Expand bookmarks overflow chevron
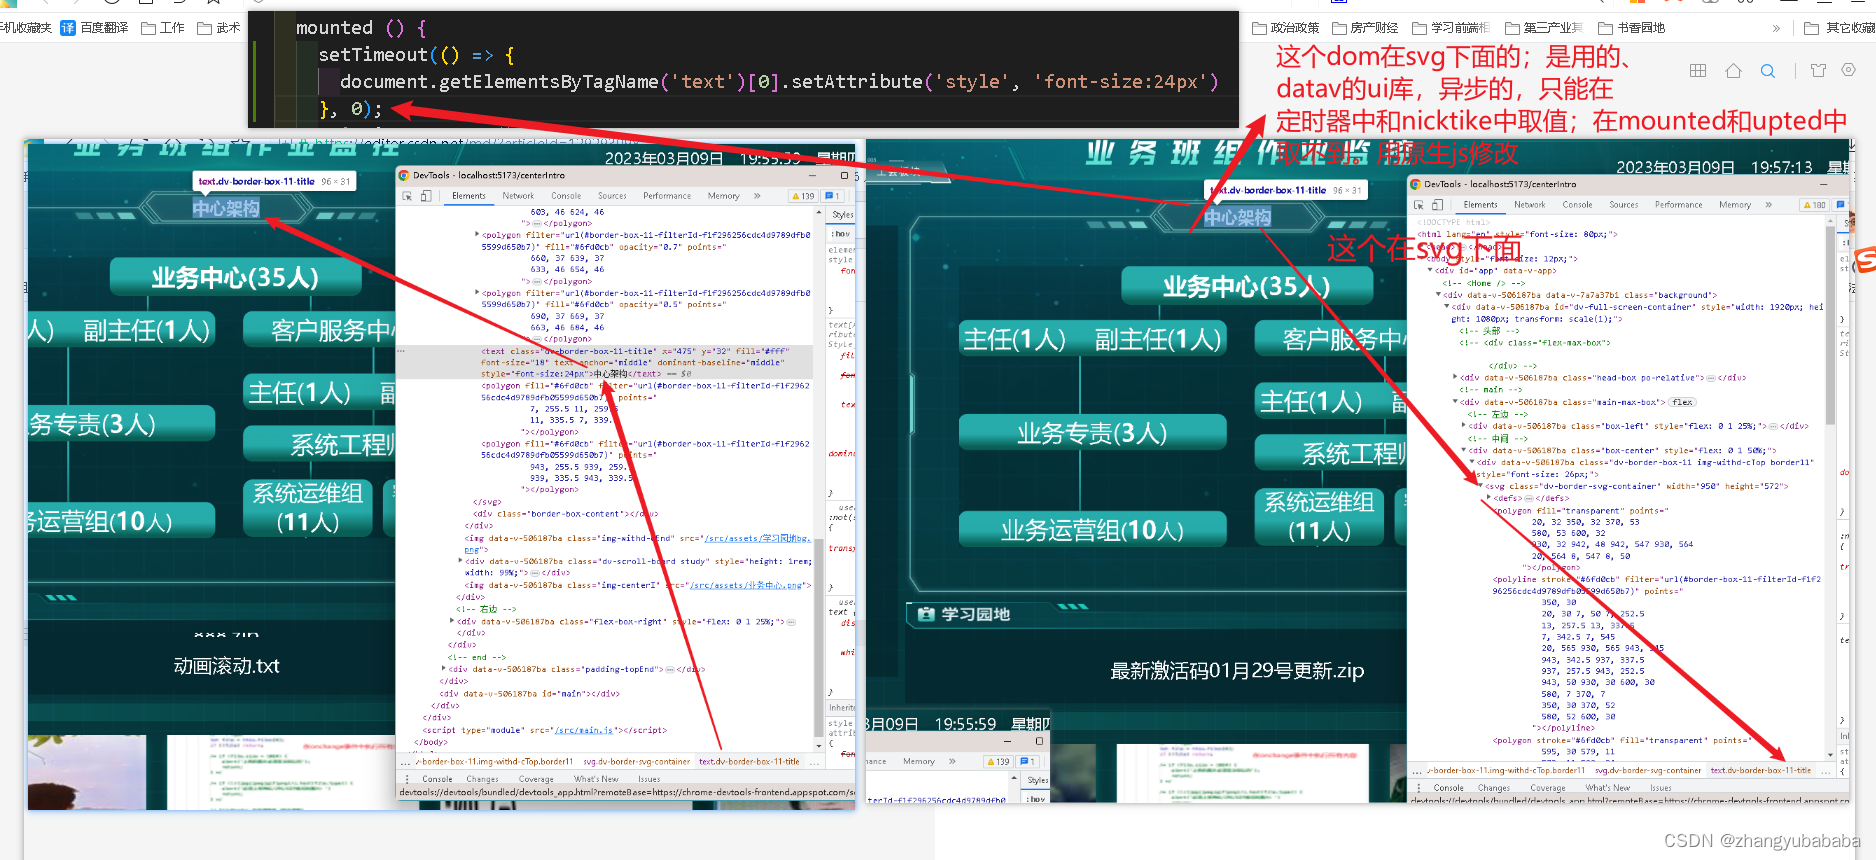 1776,28
